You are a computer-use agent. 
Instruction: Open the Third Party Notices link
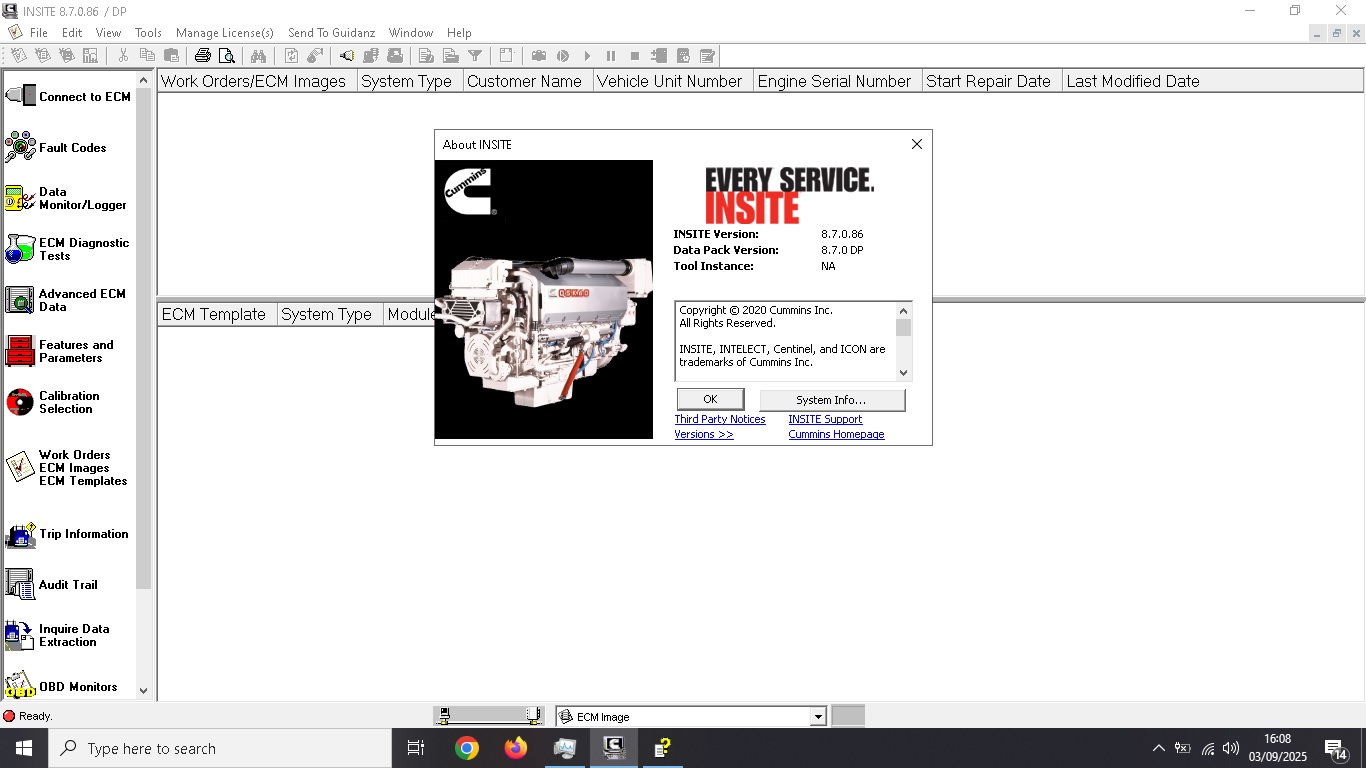click(x=719, y=420)
